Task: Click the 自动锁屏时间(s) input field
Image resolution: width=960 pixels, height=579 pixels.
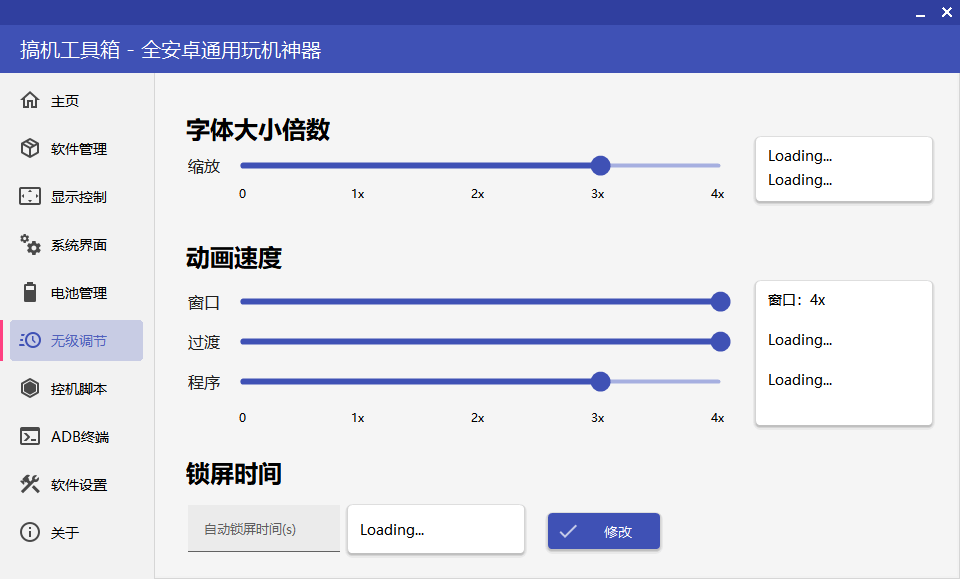Action: click(x=263, y=528)
